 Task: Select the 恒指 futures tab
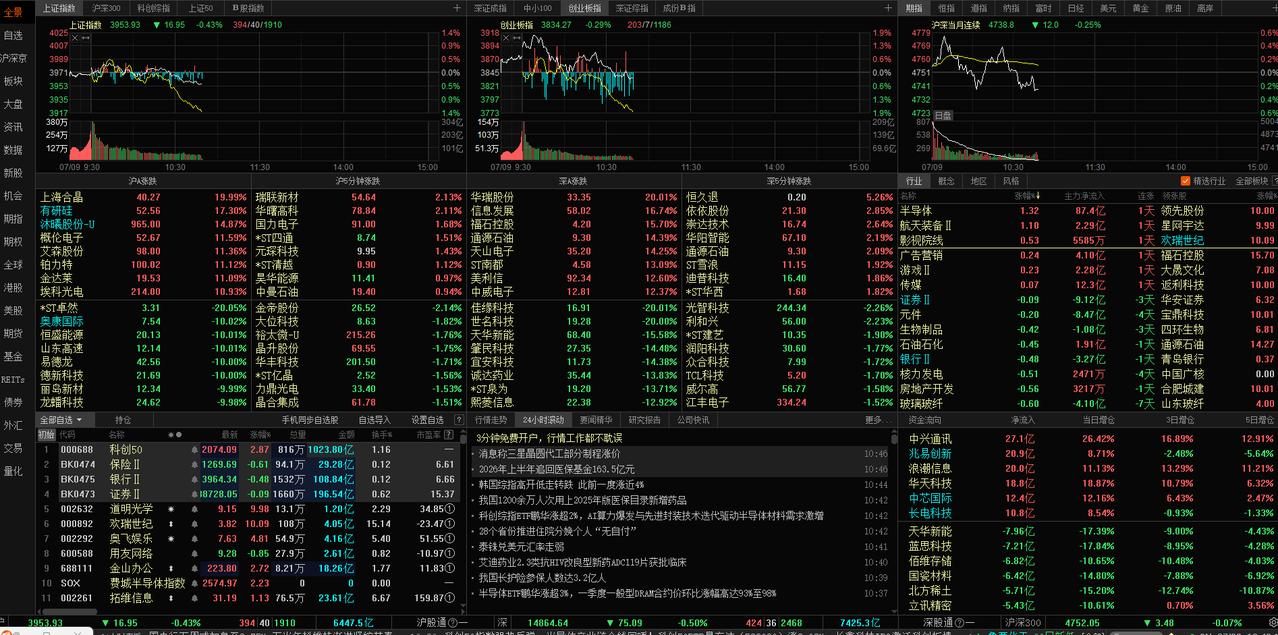pos(946,7)
